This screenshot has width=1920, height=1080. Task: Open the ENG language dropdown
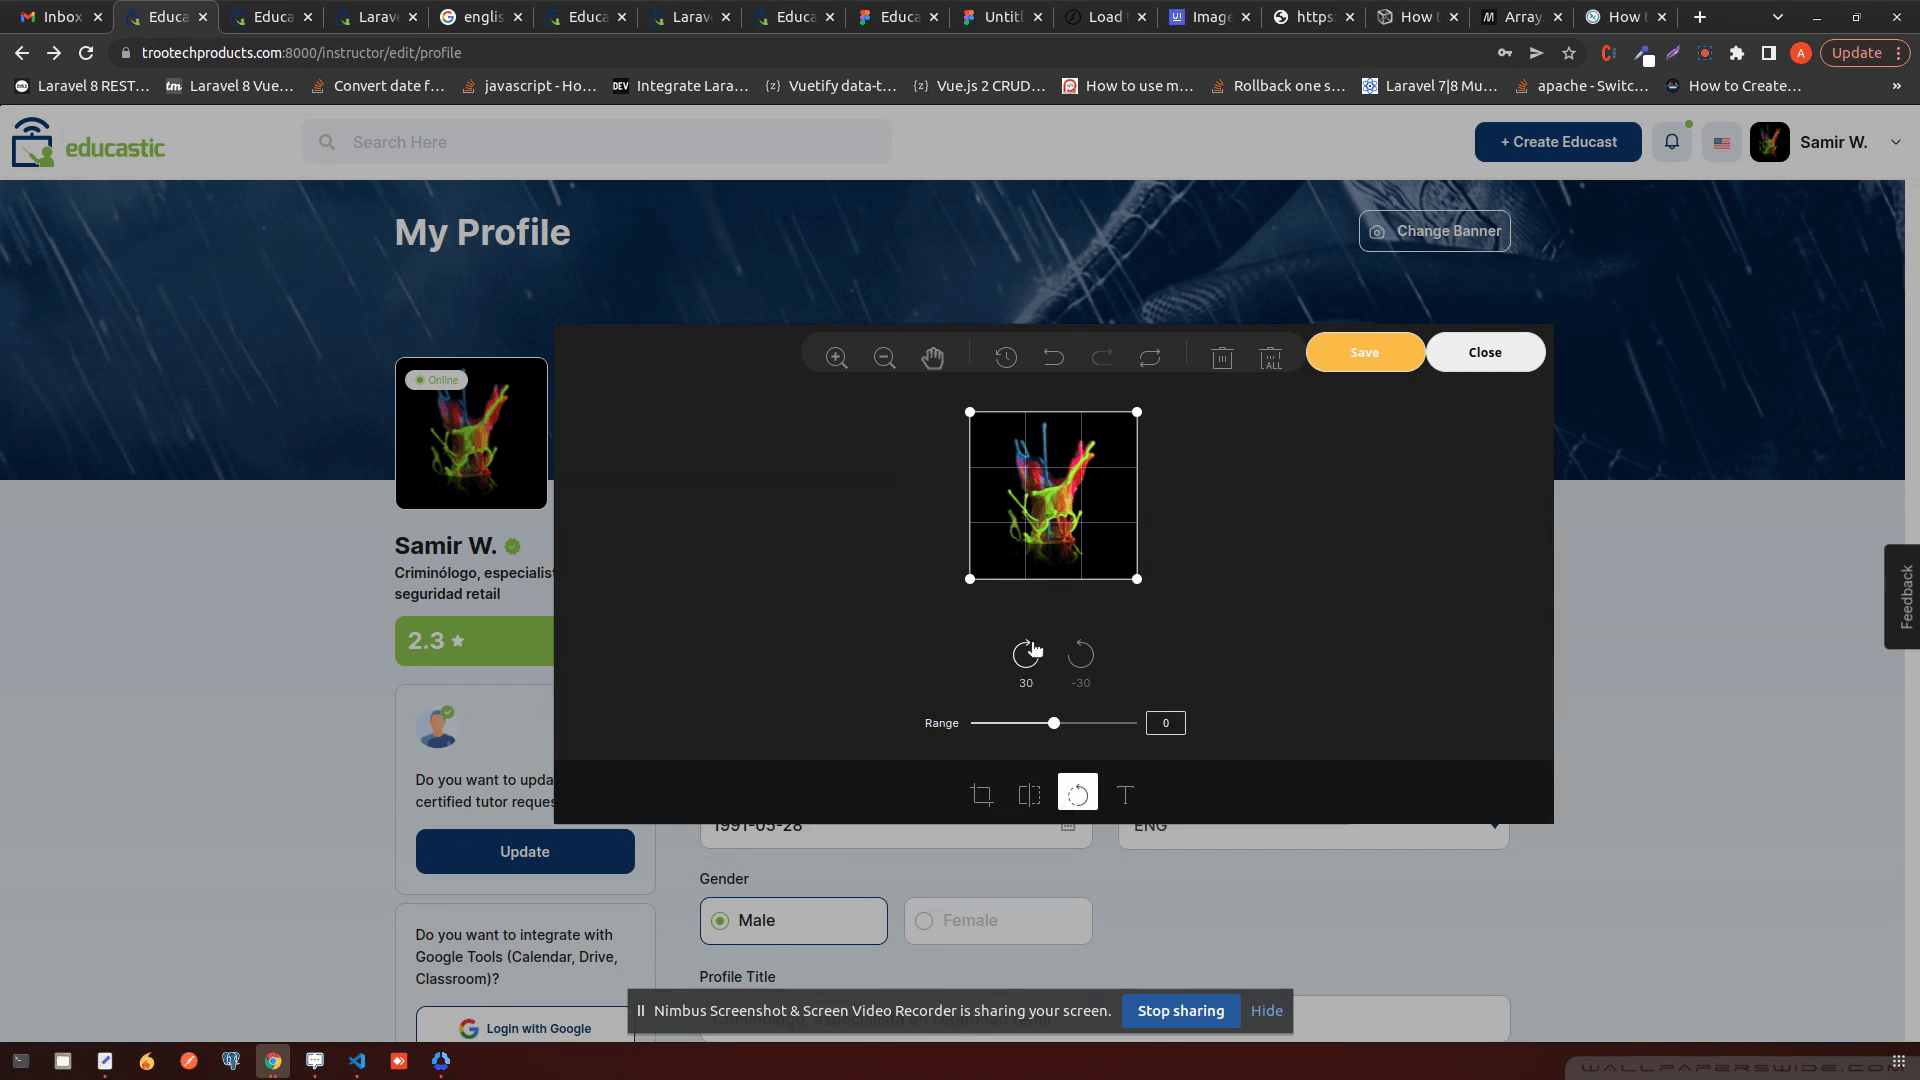coord(1313,826)
